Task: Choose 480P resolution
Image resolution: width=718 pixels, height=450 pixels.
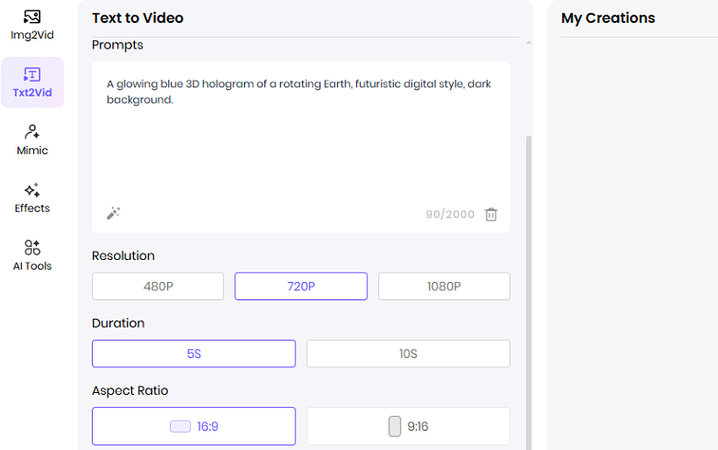Action: click(x=158, y=287)
